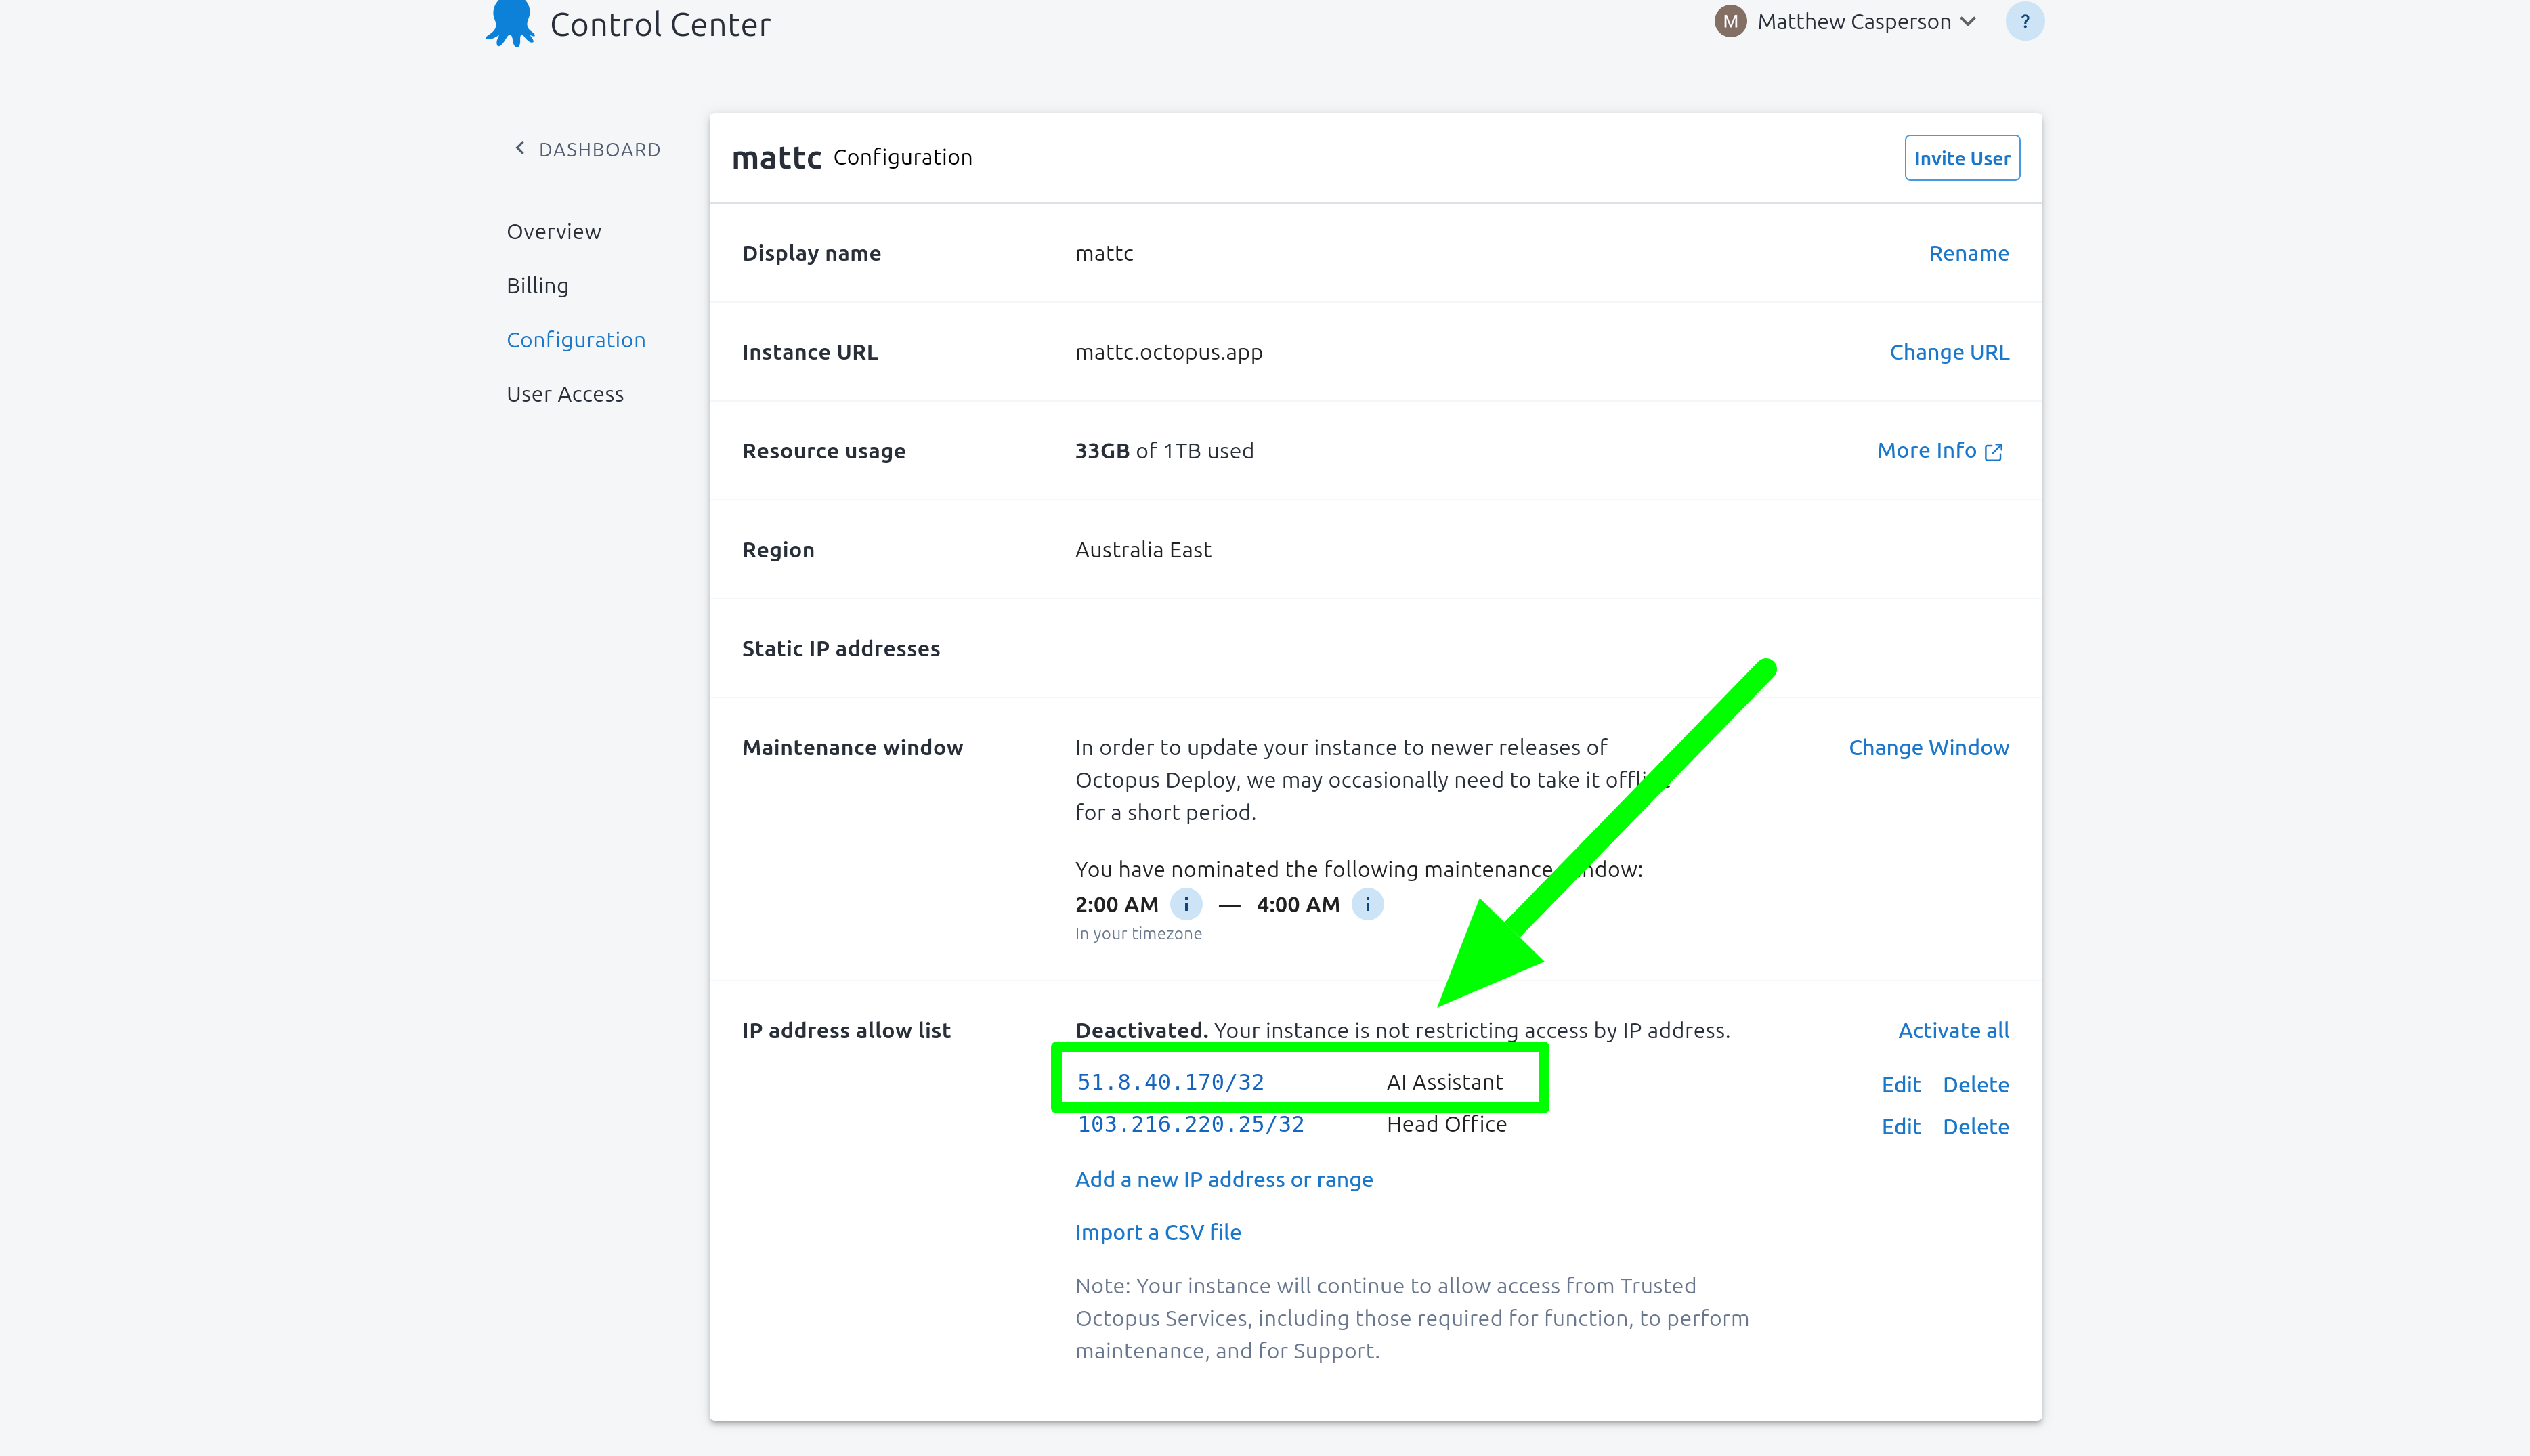The height and width of the screenshot is (1456, 2530).
Task: Click Change URL for the instance
Action: pos(1948,352)
